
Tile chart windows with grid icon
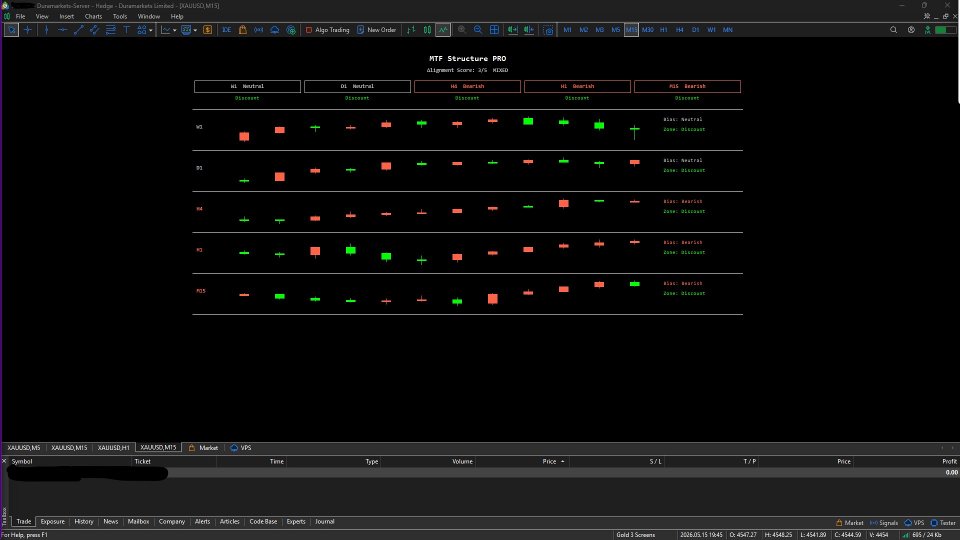(x=494, y=29)
